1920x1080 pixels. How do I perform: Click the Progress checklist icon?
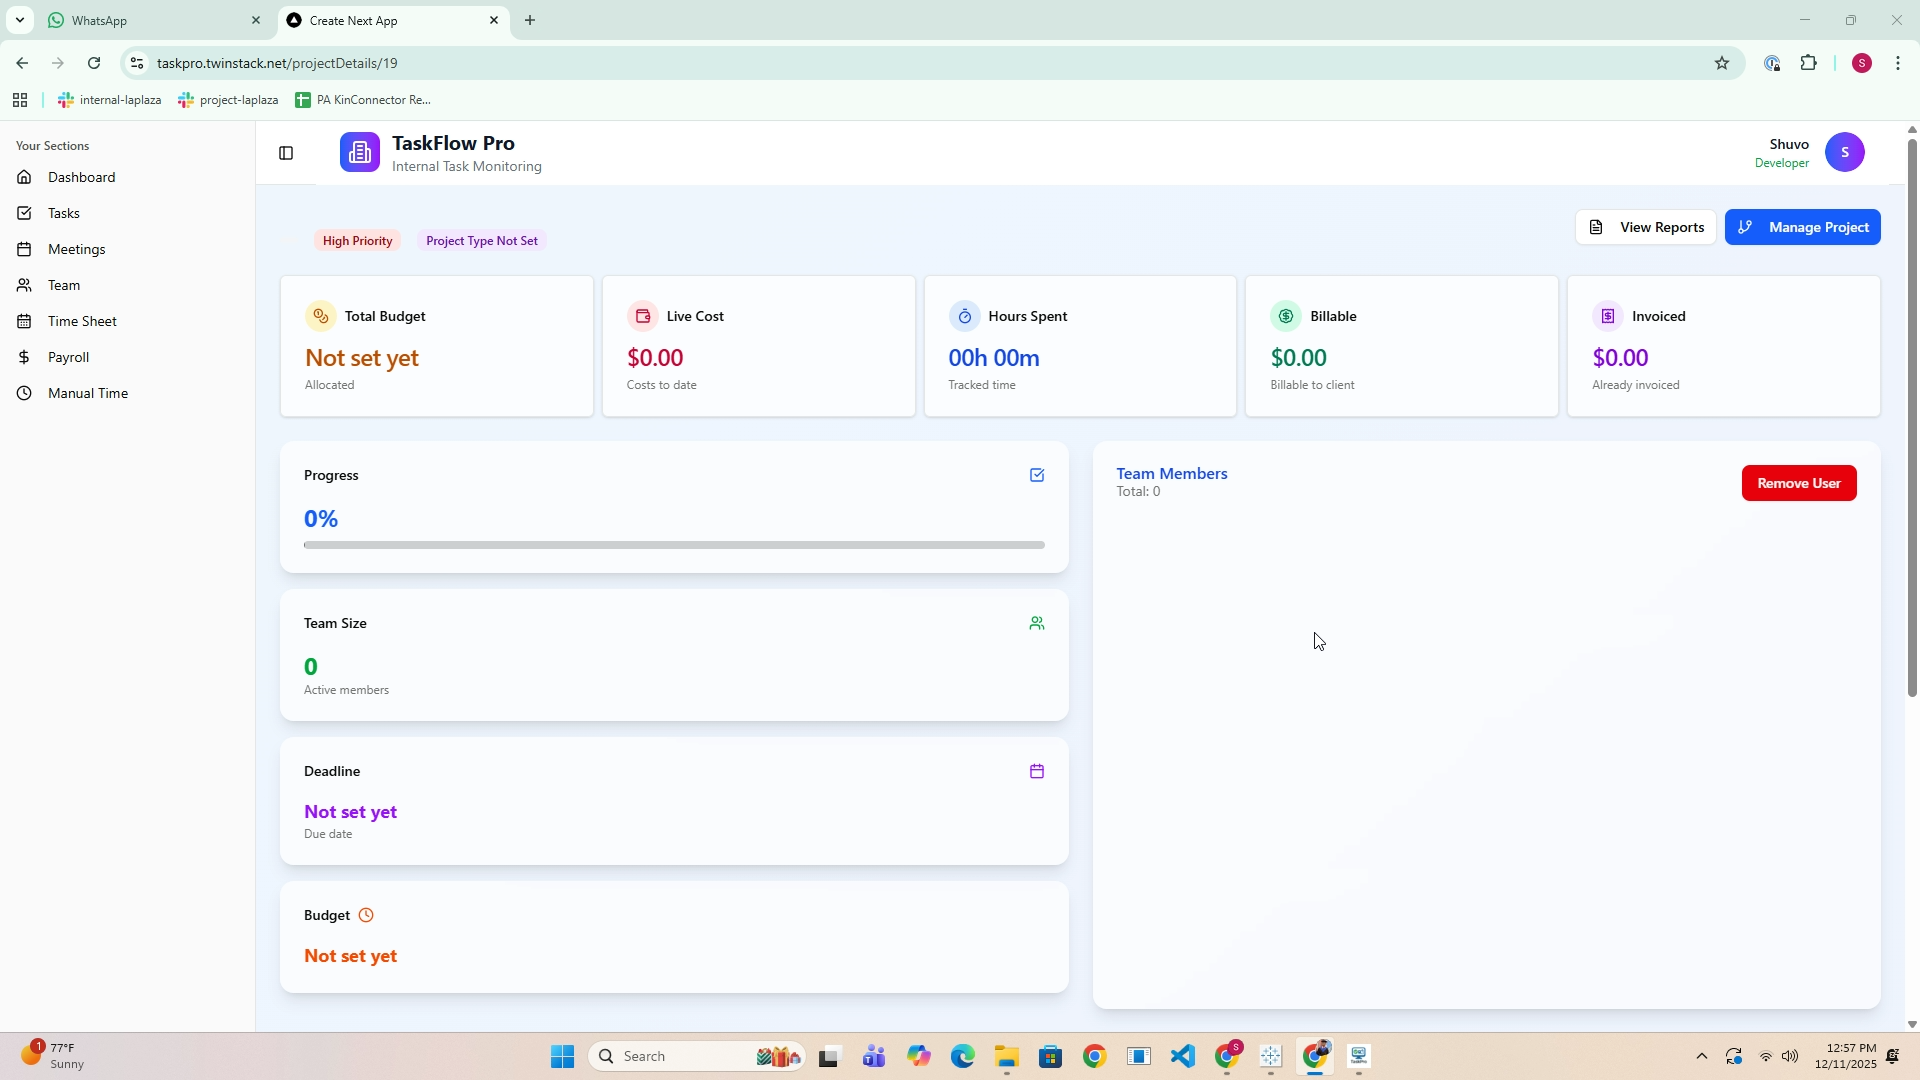point(1037,475)
